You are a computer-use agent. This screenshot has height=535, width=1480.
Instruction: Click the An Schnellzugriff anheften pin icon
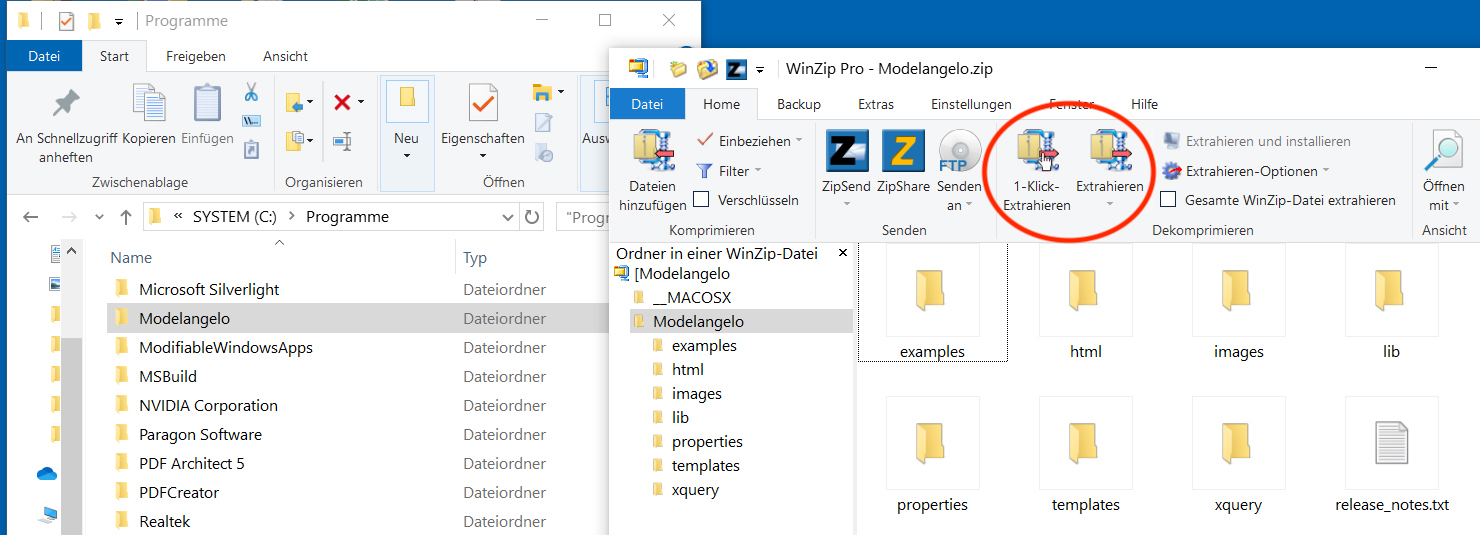pyautogui.click(x=66, y=105)
